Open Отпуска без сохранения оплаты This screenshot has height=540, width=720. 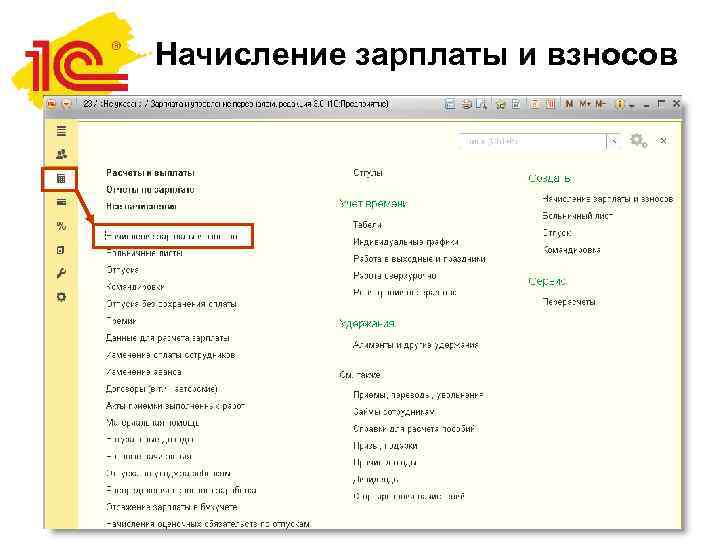click(171, 304)
